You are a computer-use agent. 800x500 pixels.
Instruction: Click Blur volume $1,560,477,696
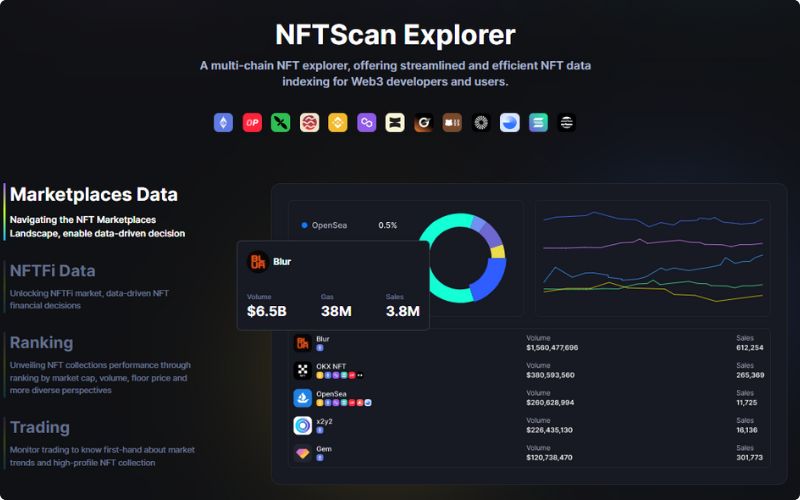(x=552, y=347)
